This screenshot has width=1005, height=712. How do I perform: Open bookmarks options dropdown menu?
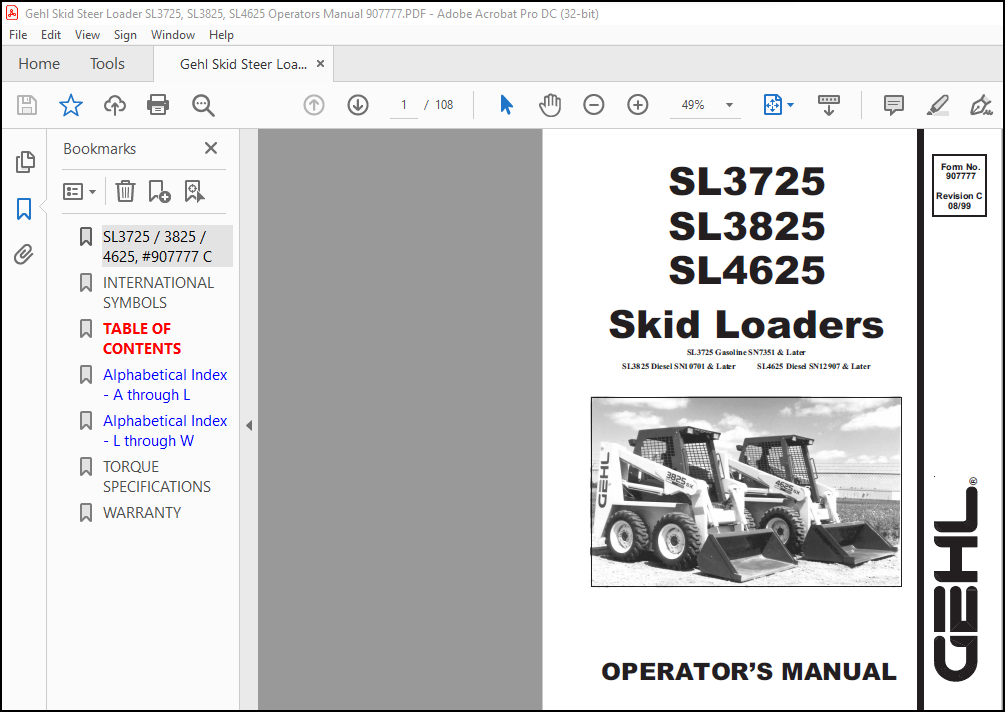pyautogui.click(x=79, y=191)
